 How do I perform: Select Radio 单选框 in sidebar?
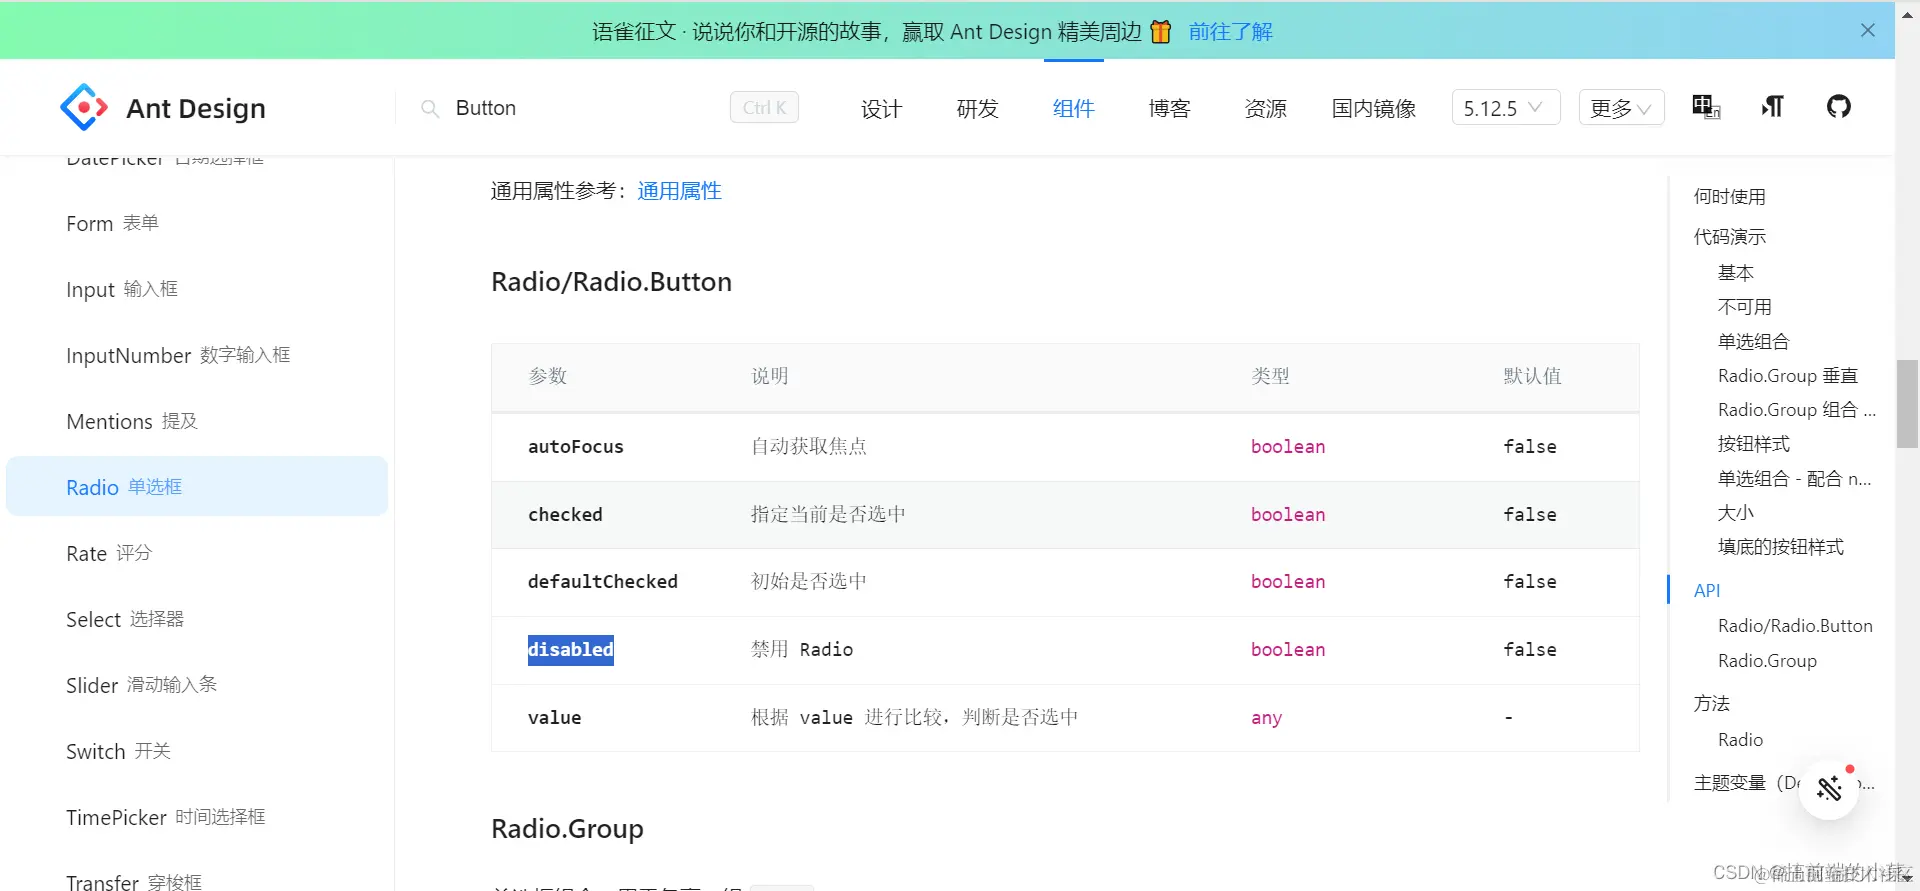coord(197,487)
